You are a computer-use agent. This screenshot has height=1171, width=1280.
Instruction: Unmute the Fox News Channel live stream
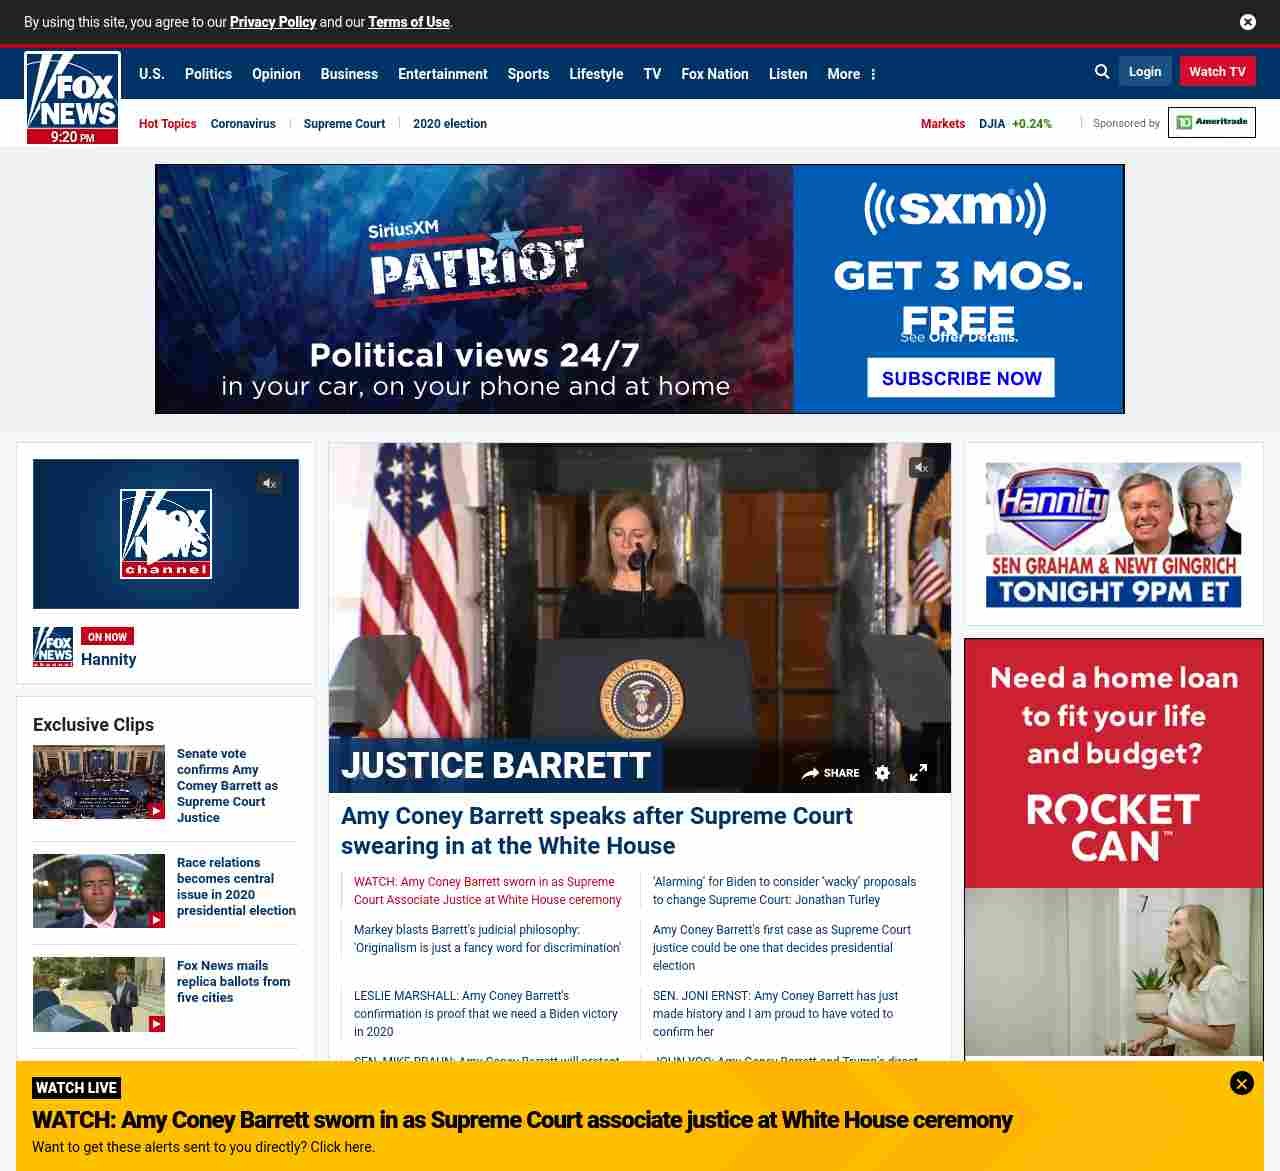click(269, 483)
